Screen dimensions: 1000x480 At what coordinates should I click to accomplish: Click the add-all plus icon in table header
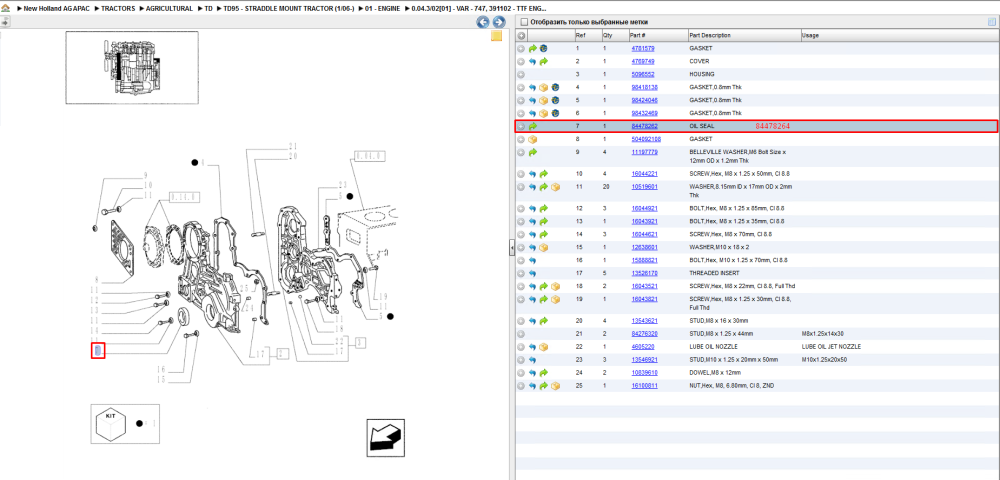click(521, 36)
